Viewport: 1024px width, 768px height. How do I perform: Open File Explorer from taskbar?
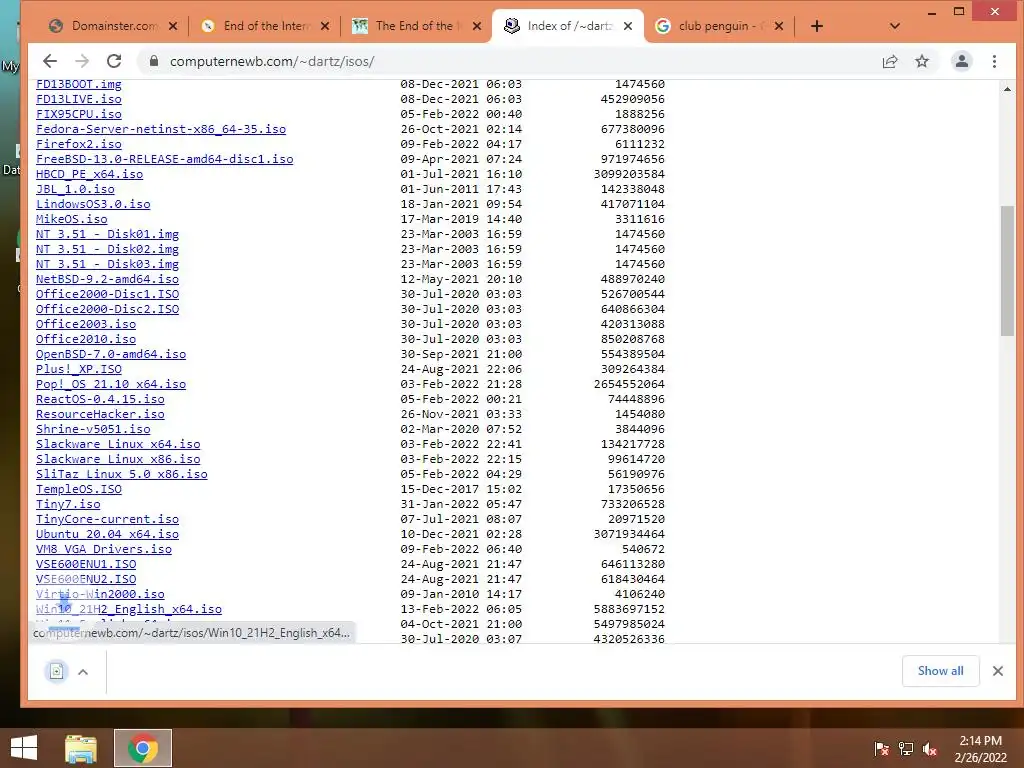click(80, 748)
